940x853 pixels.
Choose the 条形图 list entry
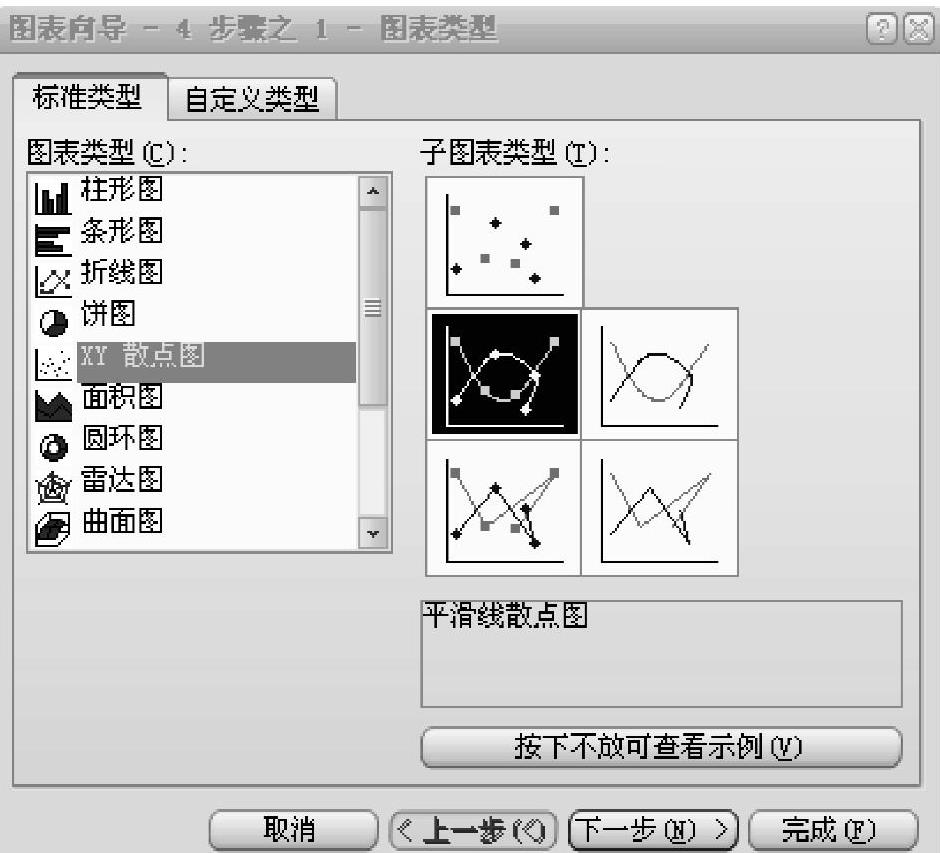point(122,231)
